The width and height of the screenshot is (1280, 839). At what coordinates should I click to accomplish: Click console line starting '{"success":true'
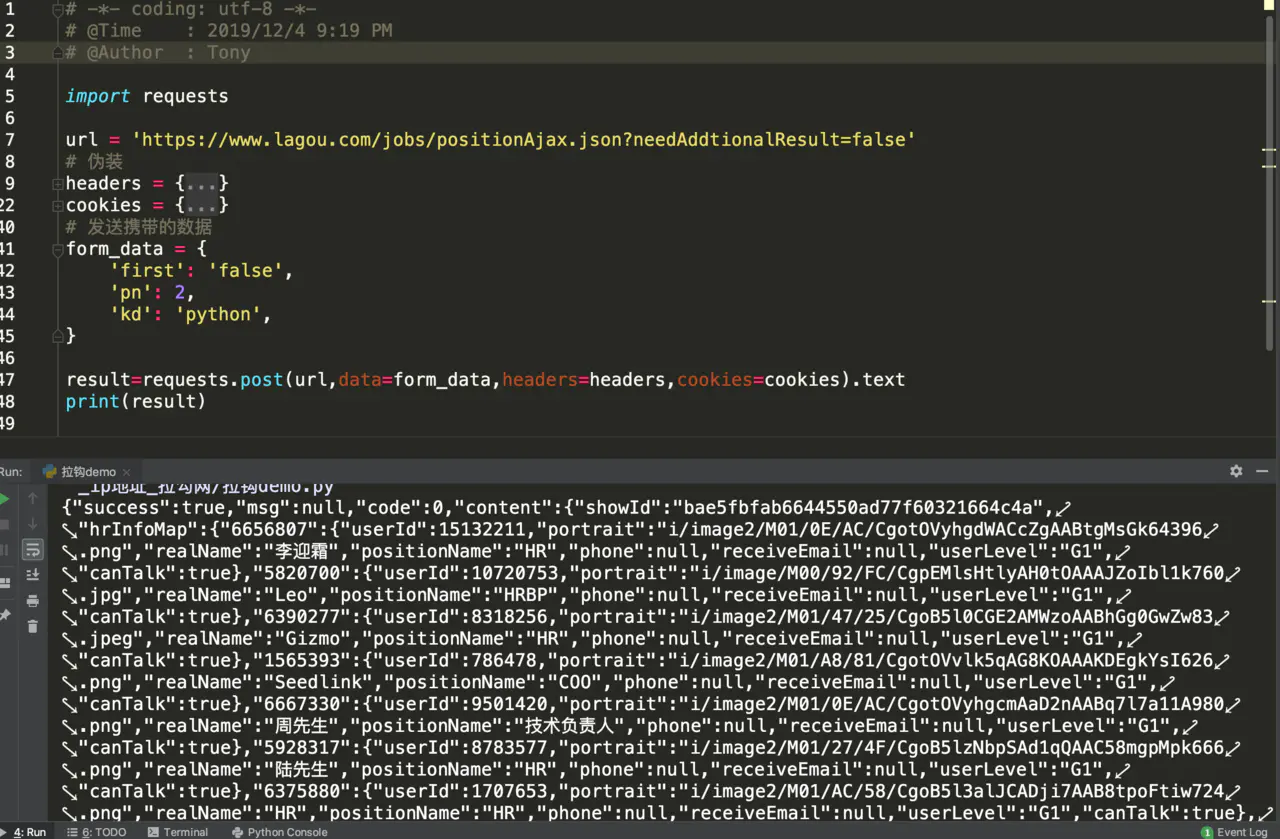(x=566, y=507)
